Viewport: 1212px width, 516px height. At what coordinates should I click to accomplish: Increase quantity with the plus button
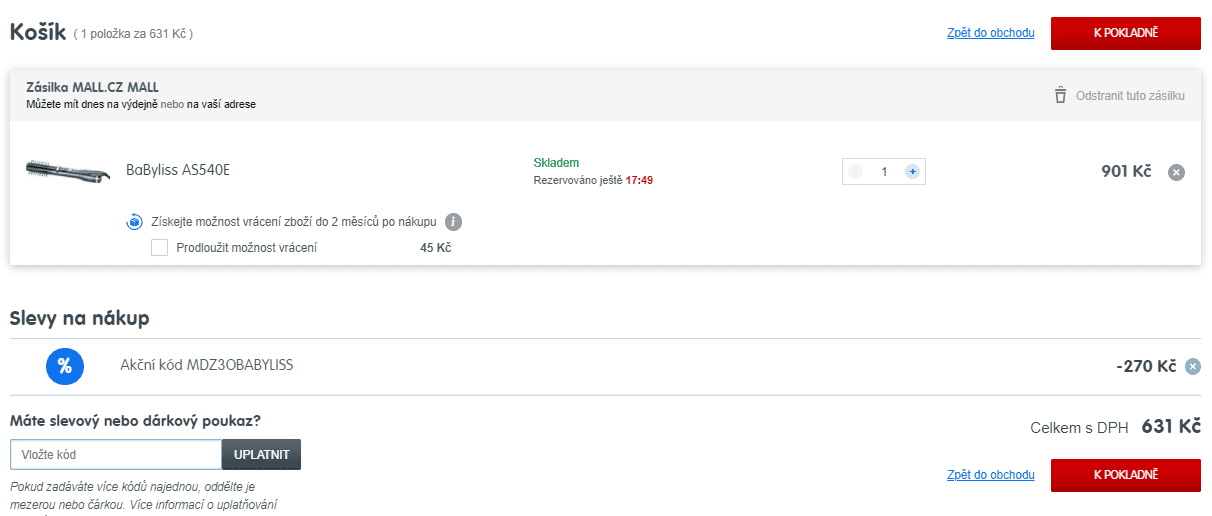(x=912, y=172)
